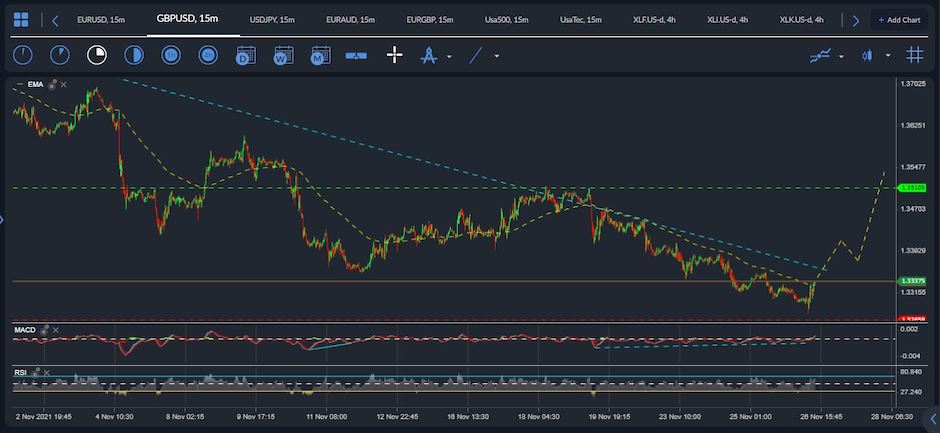Choose the weekly (W) calendar timeframe

(x=284, y=55)
